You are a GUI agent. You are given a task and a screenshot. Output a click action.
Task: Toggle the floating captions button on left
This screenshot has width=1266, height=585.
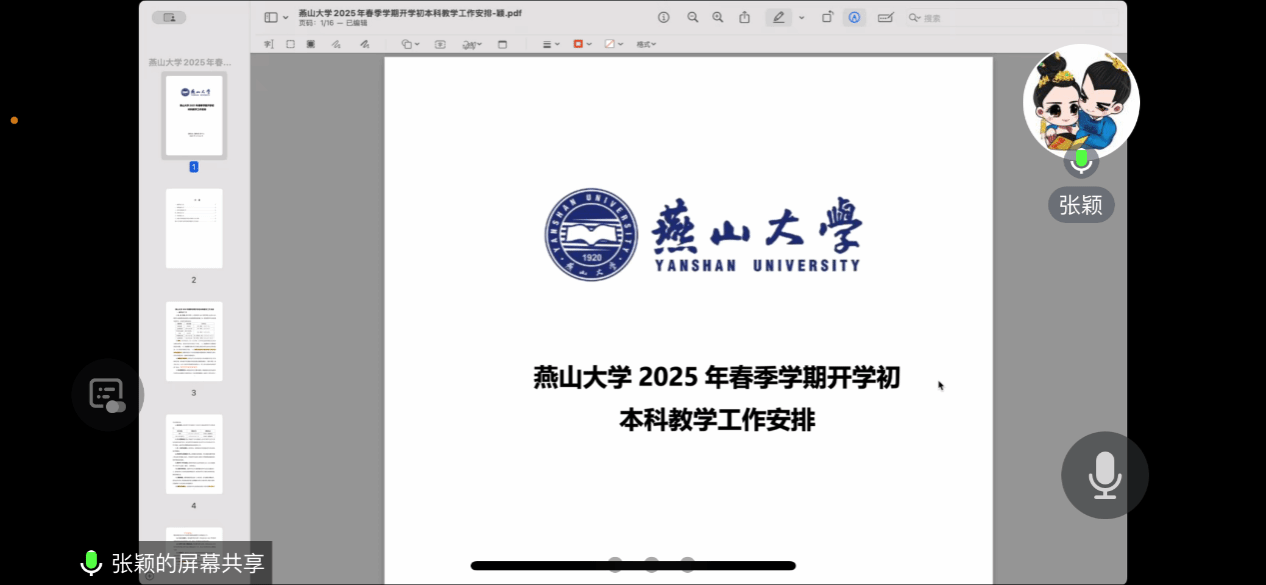pos(107,394)
